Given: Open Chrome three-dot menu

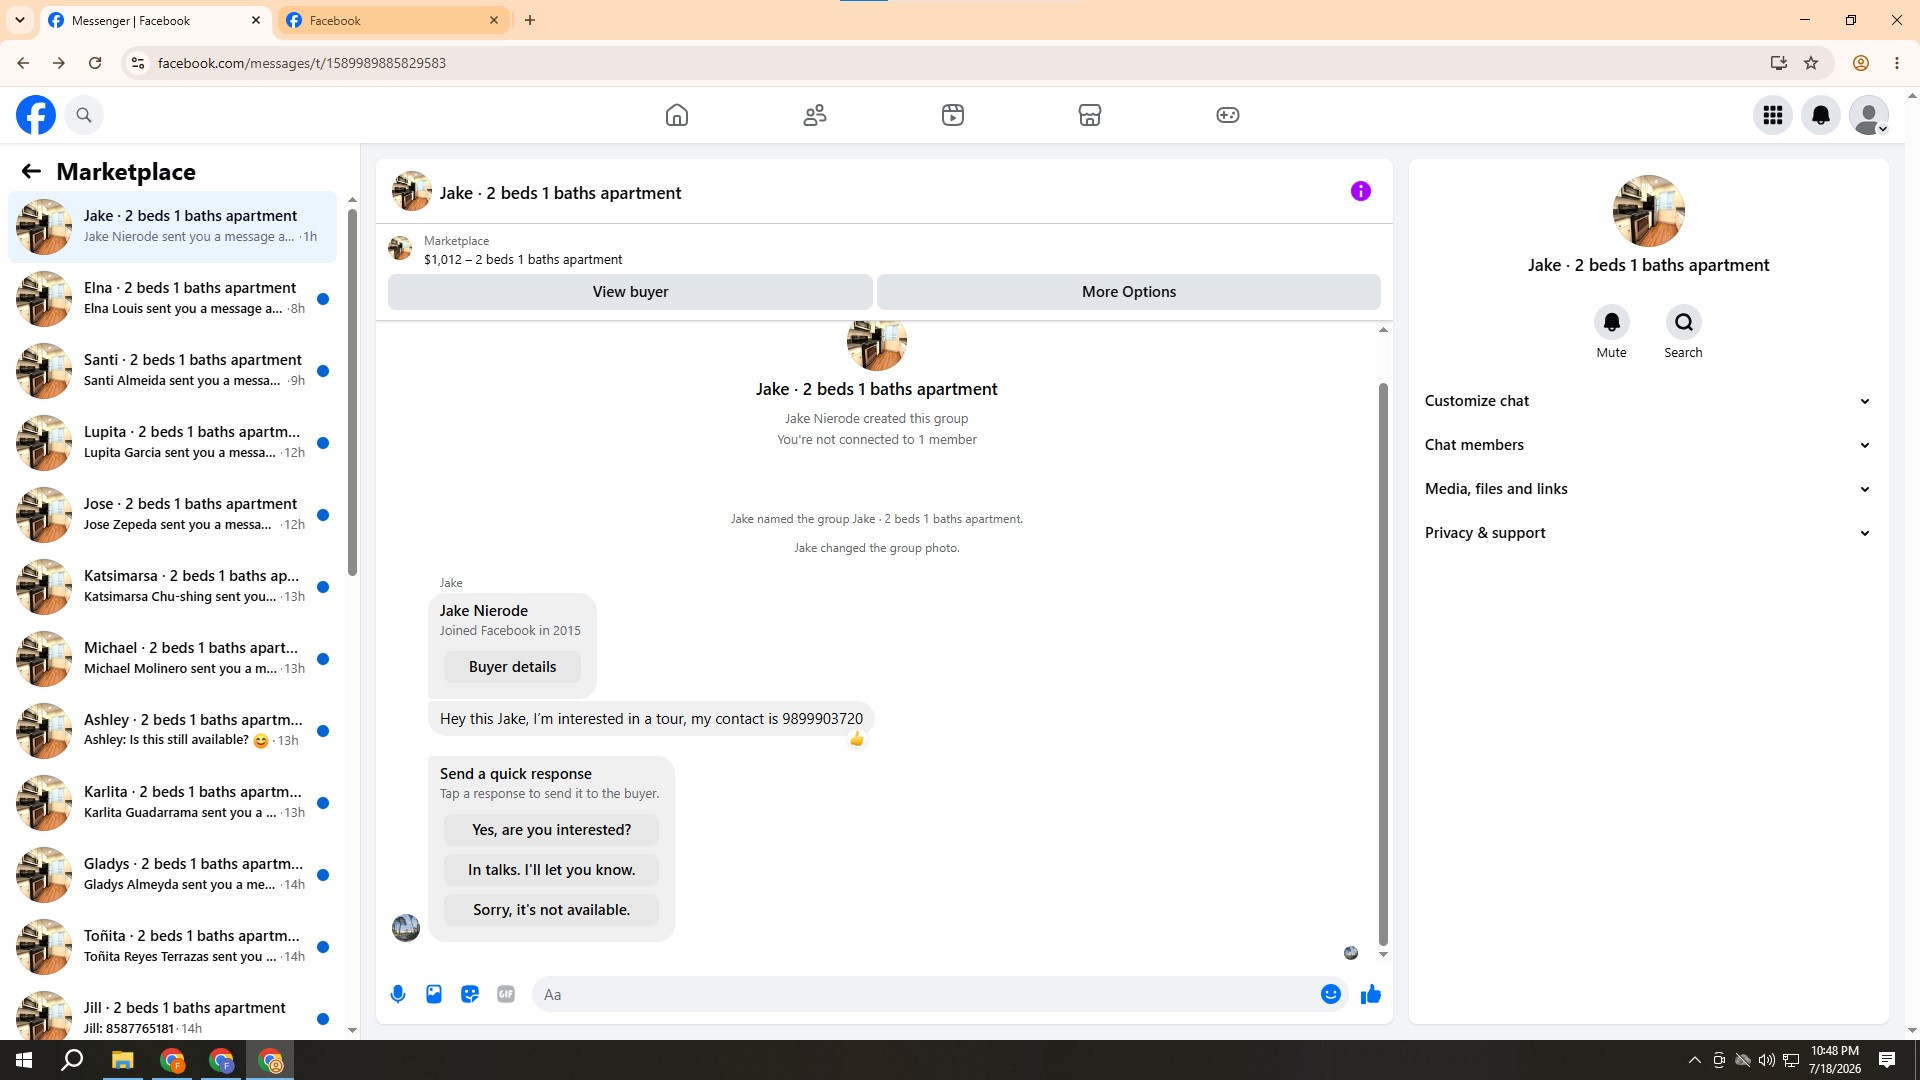Looking at the screenshot, I should [x=1897, y=63].
